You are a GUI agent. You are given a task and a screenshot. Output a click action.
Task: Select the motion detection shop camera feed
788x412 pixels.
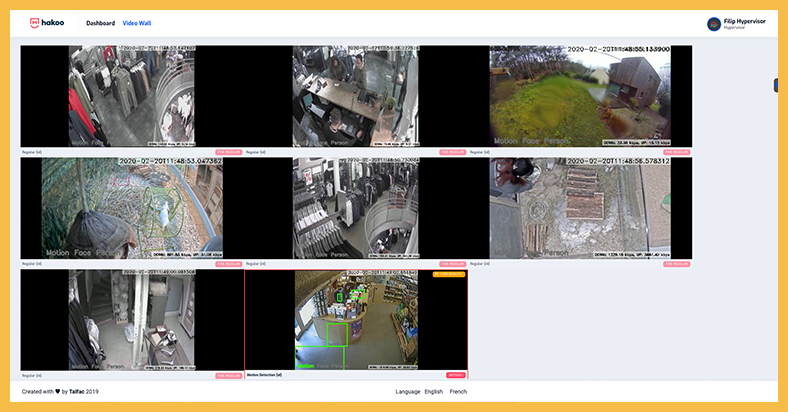[355, 320]
